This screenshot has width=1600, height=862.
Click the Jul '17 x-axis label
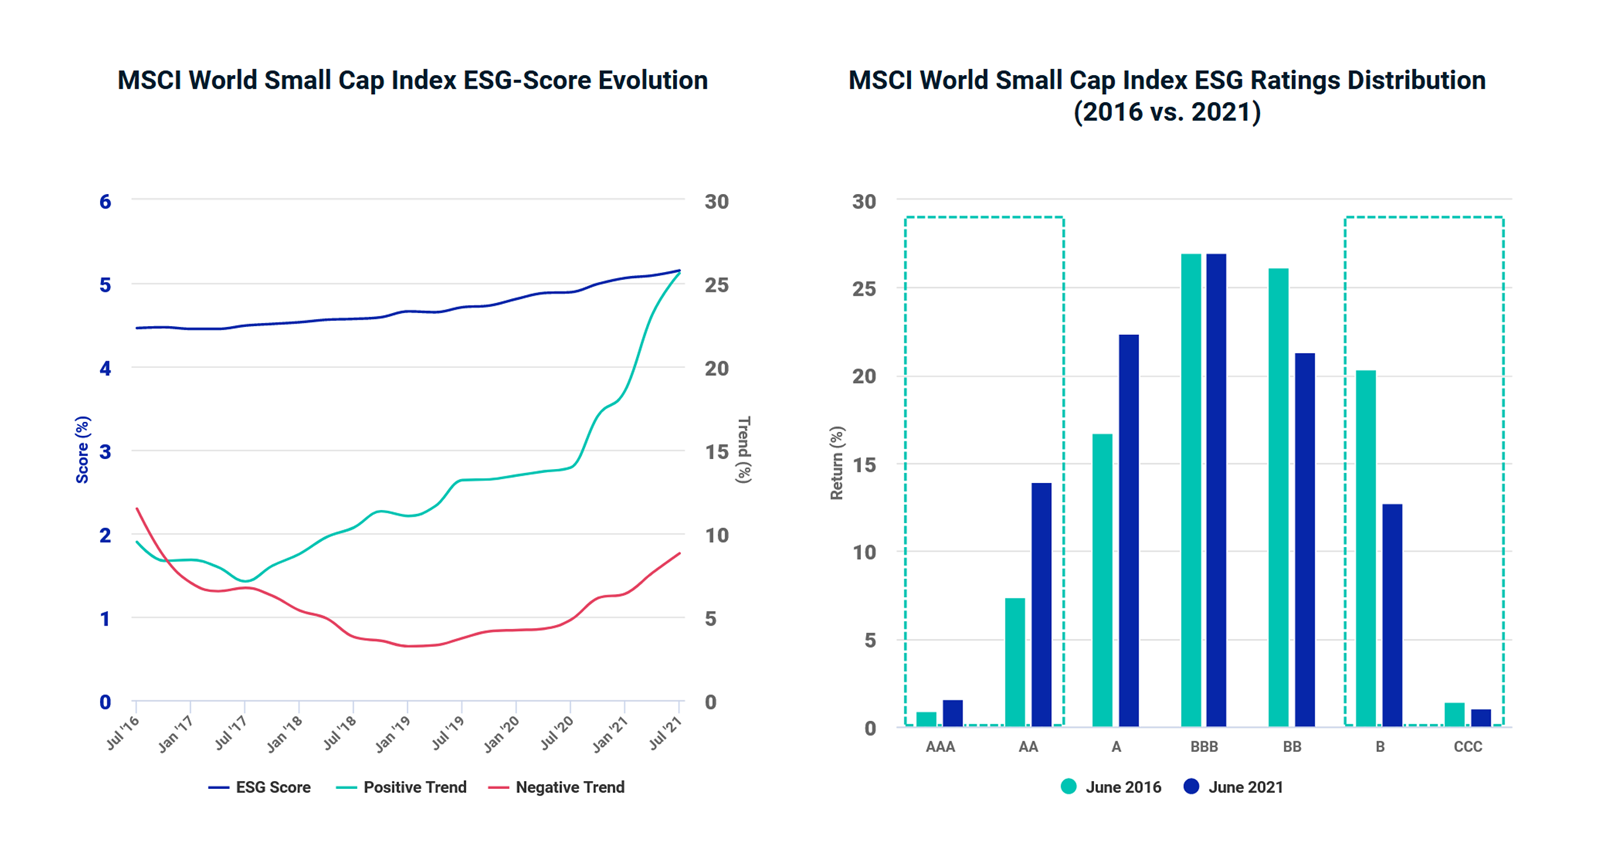point(231,733)
